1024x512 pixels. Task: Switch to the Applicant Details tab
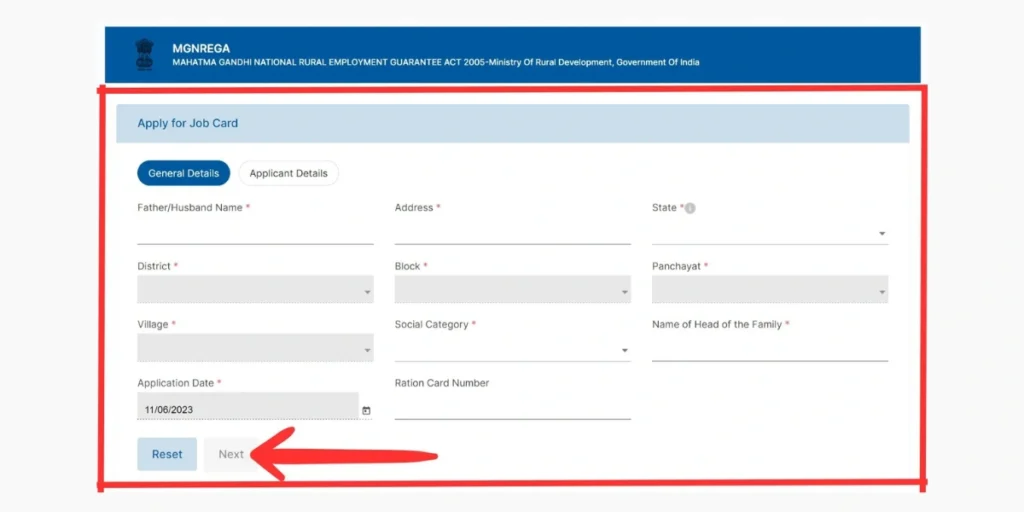[x=288, y=173]
